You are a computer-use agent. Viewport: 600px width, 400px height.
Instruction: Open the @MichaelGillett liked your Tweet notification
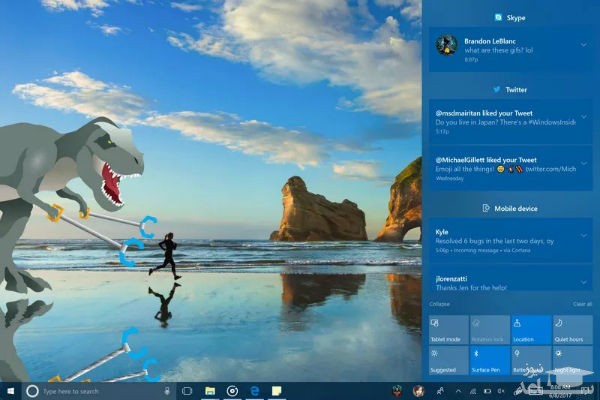tap(511, 168)
